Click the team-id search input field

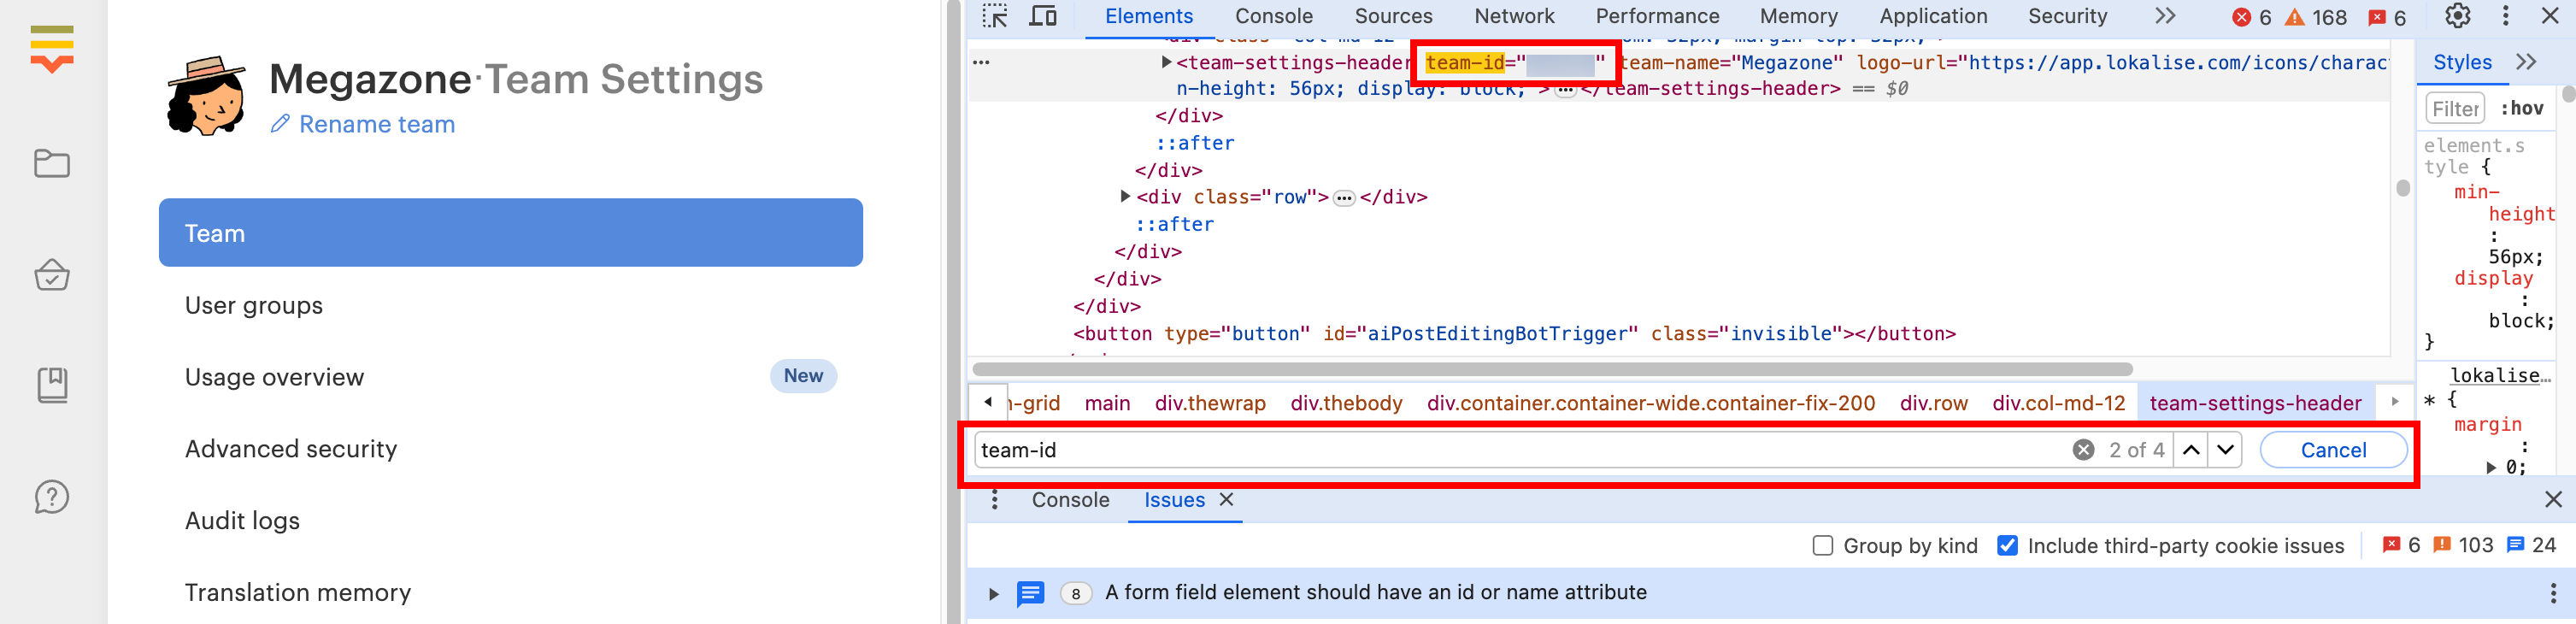pos(1520,450)
